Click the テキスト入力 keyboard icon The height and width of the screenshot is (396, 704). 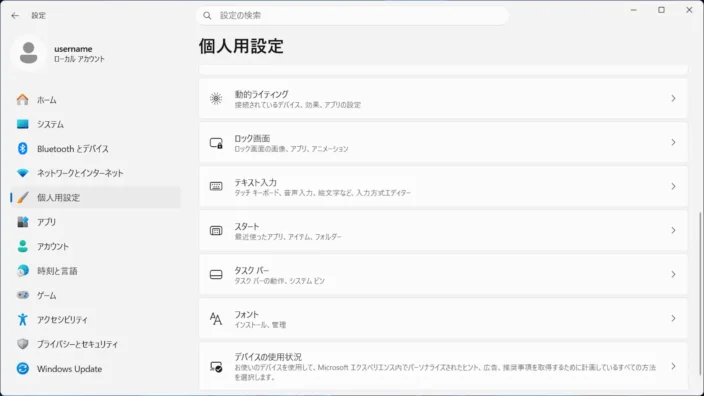[x=216, y=186]
